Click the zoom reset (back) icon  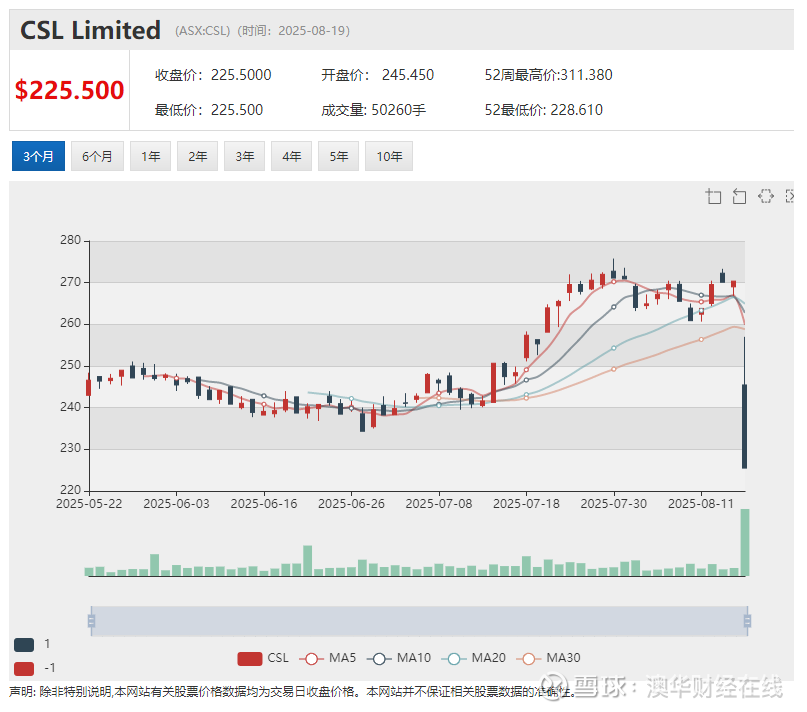click(739, 196)
